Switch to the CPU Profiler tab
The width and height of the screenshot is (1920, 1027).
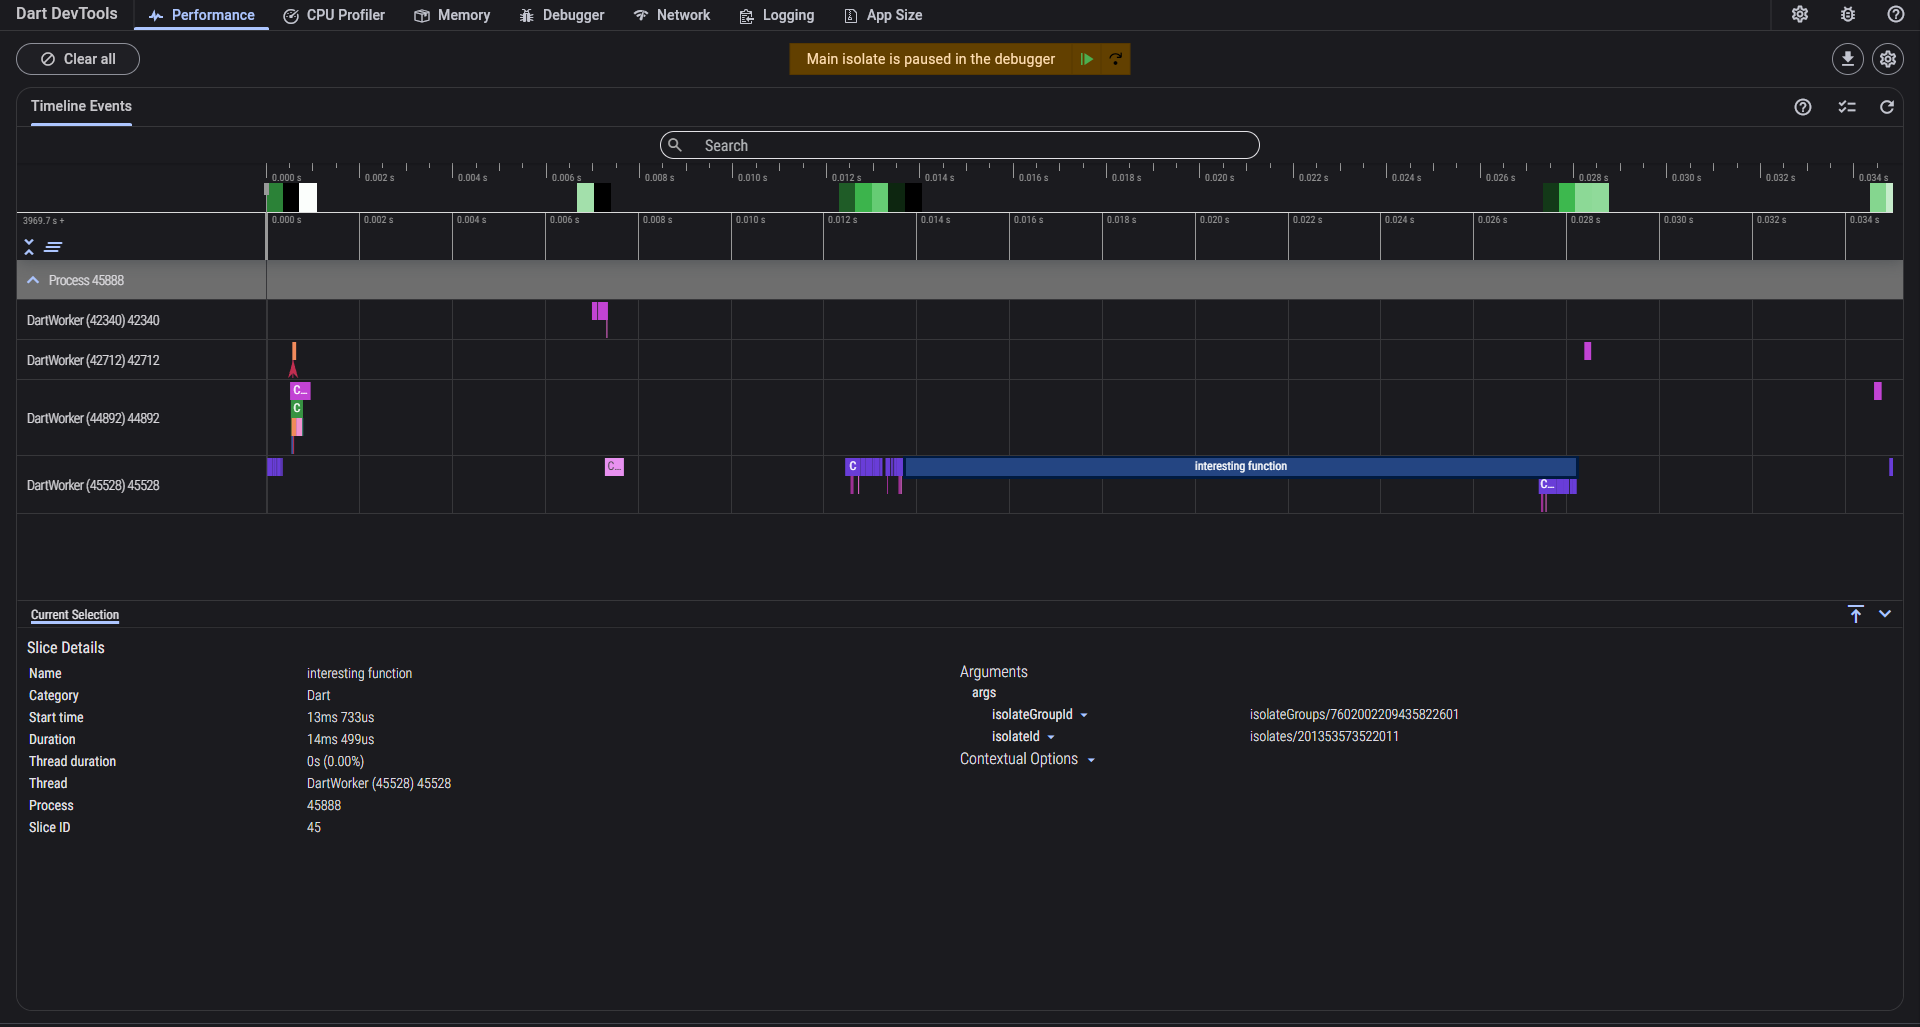pyautogui.click(x=334, y=15)
